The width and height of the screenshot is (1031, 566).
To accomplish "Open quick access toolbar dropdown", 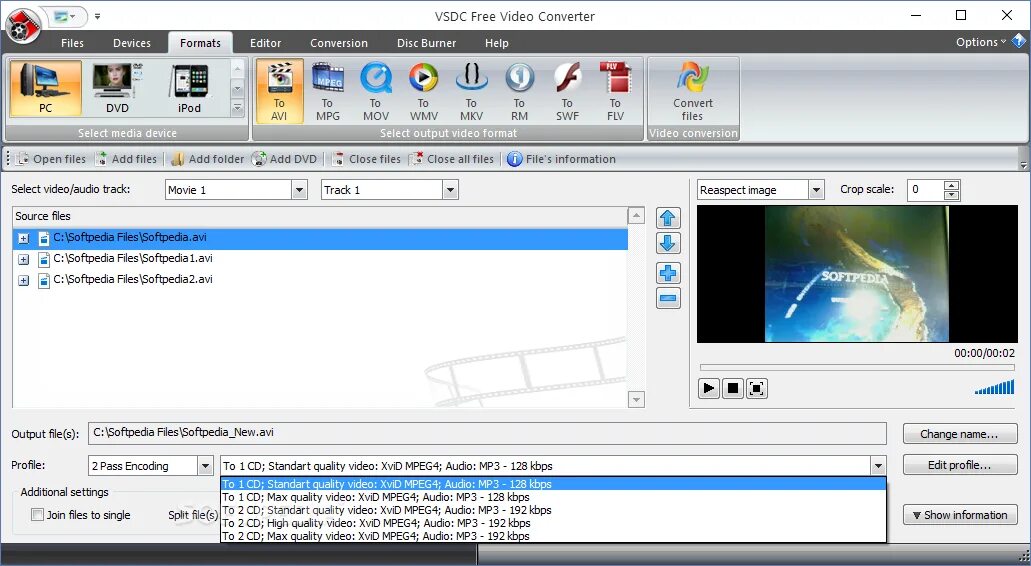I will point(97,16).
